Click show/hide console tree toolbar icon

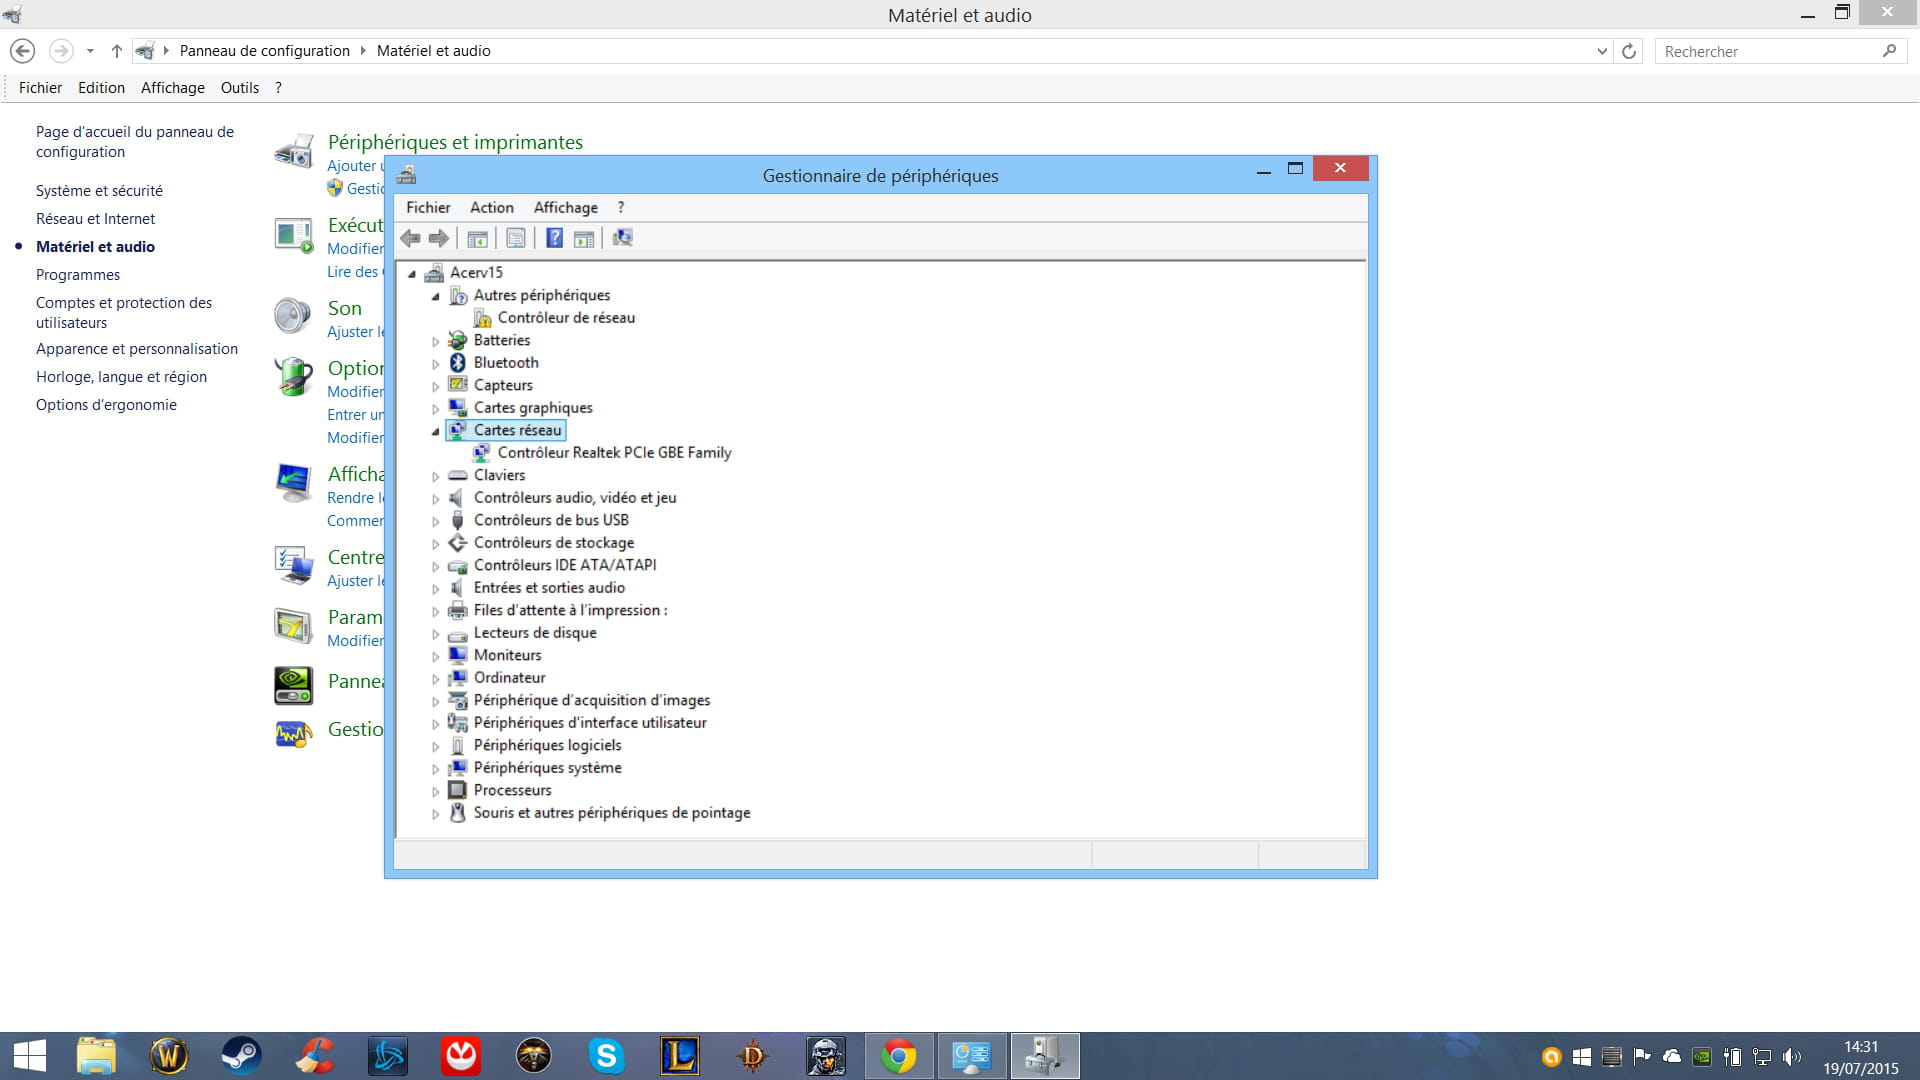pos(478,238)
